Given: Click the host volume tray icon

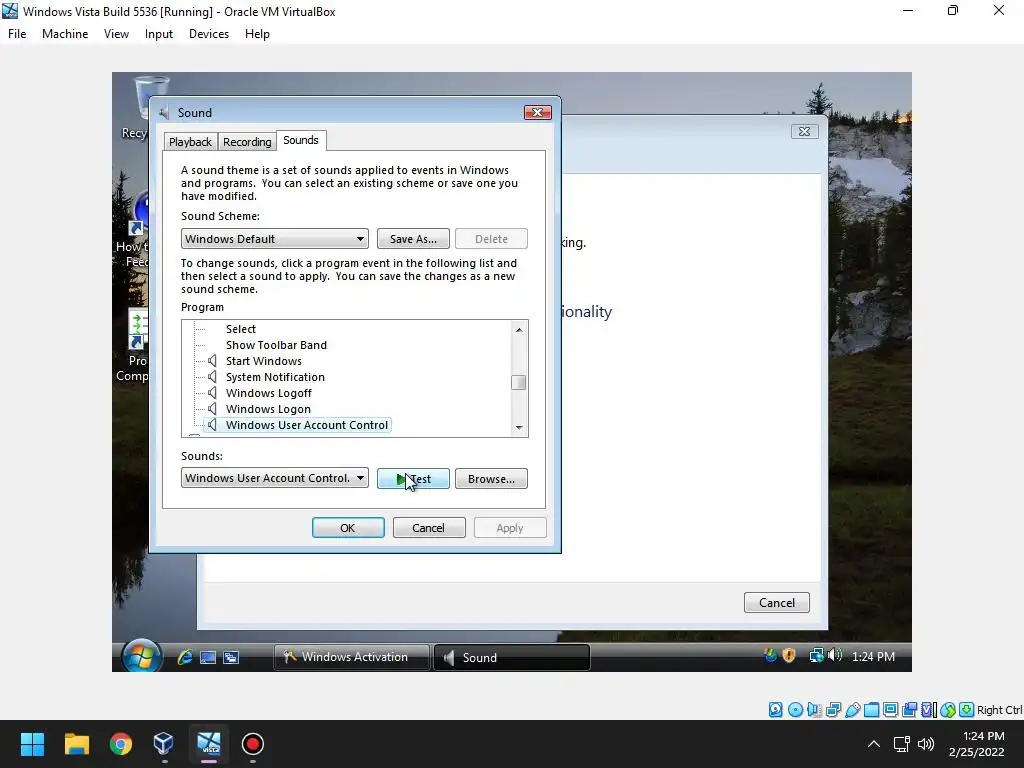Looking at the screenshot, I should tap(926, 744).
